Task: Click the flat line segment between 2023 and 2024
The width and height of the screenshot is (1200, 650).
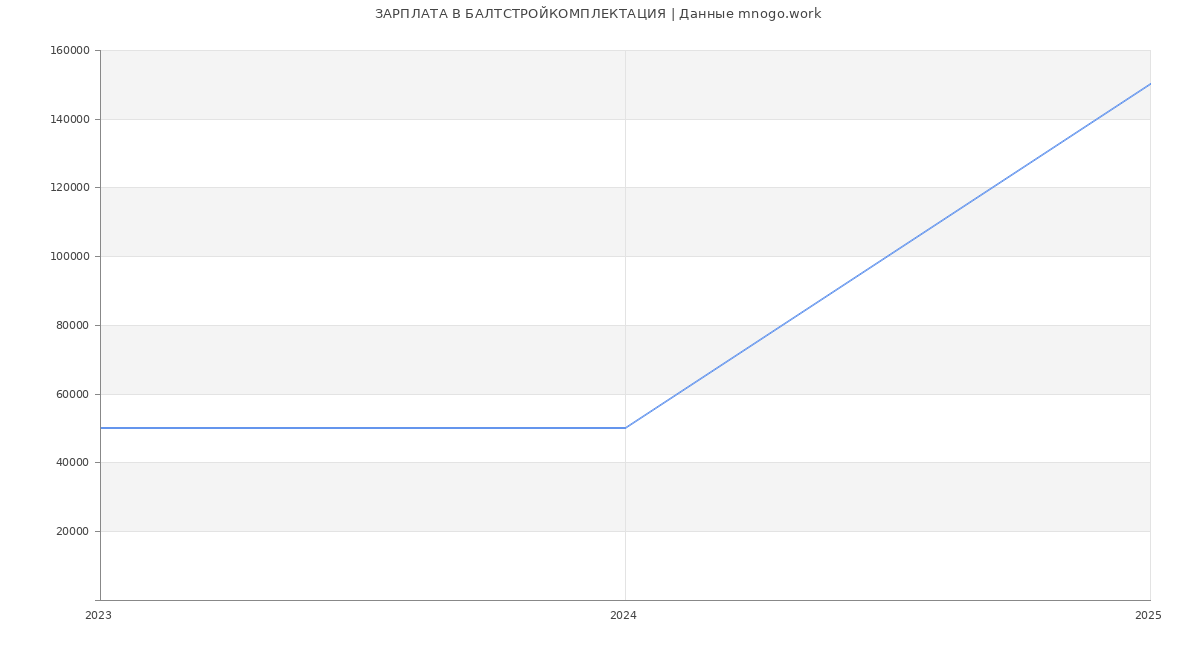Action: point(362,428)
